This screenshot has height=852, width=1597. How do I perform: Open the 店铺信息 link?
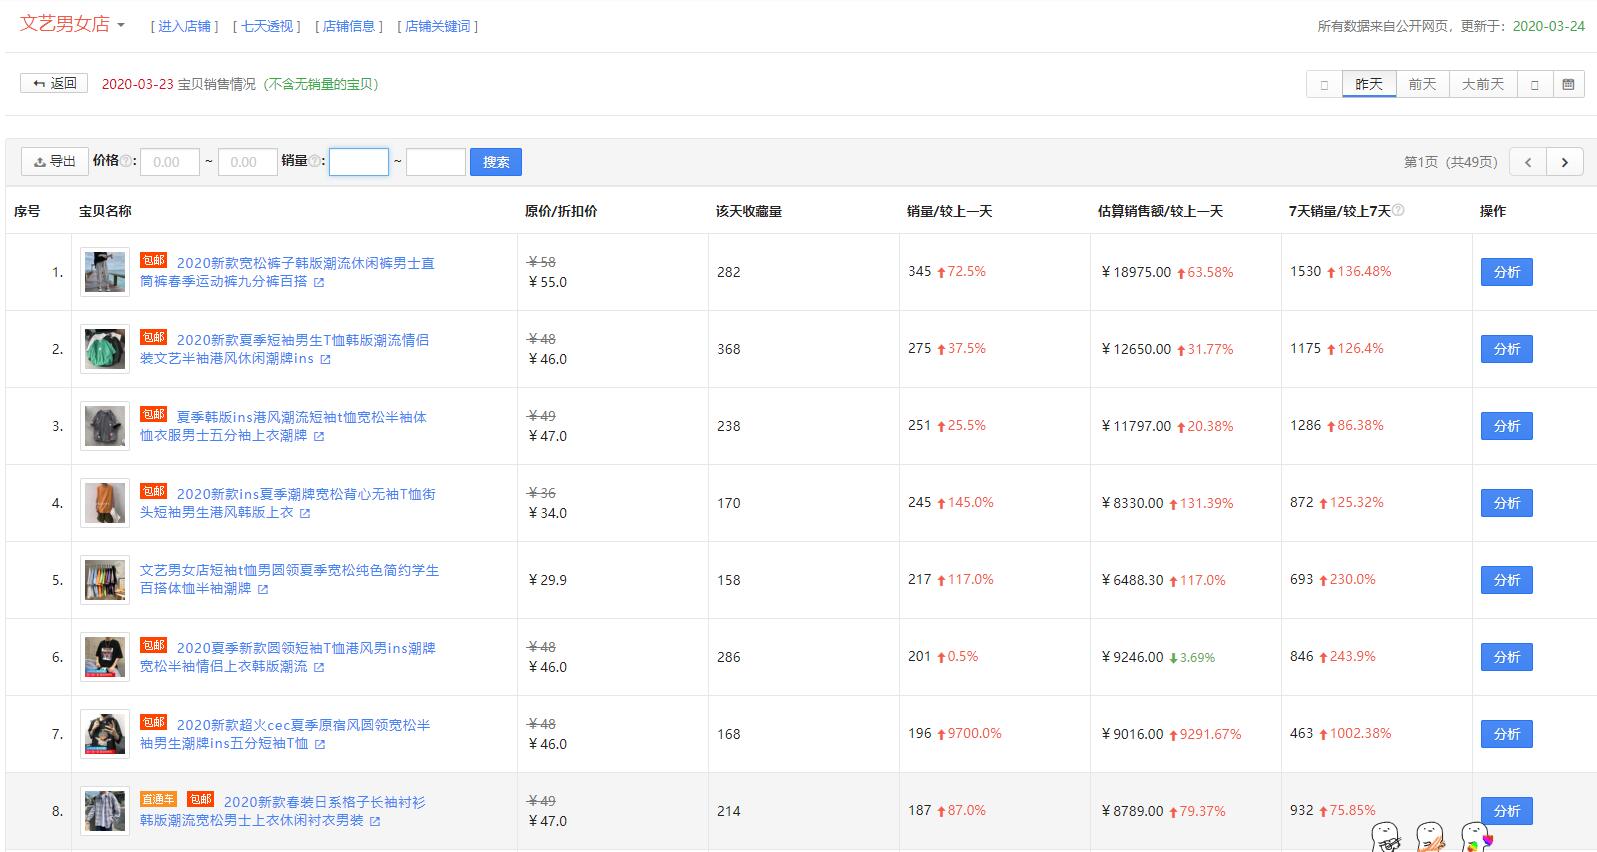click(349, 26)
